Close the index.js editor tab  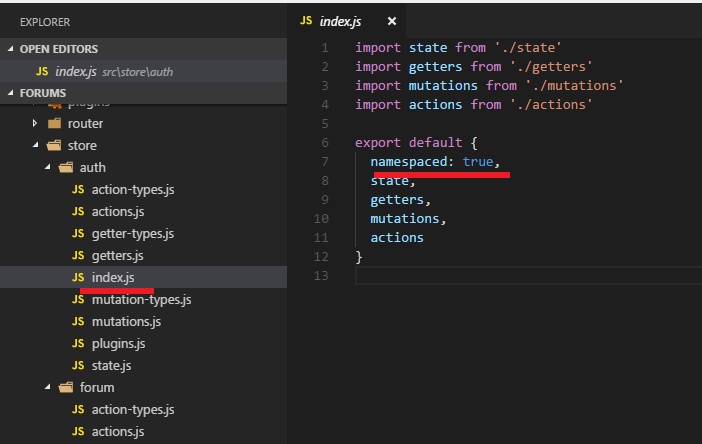392,21
